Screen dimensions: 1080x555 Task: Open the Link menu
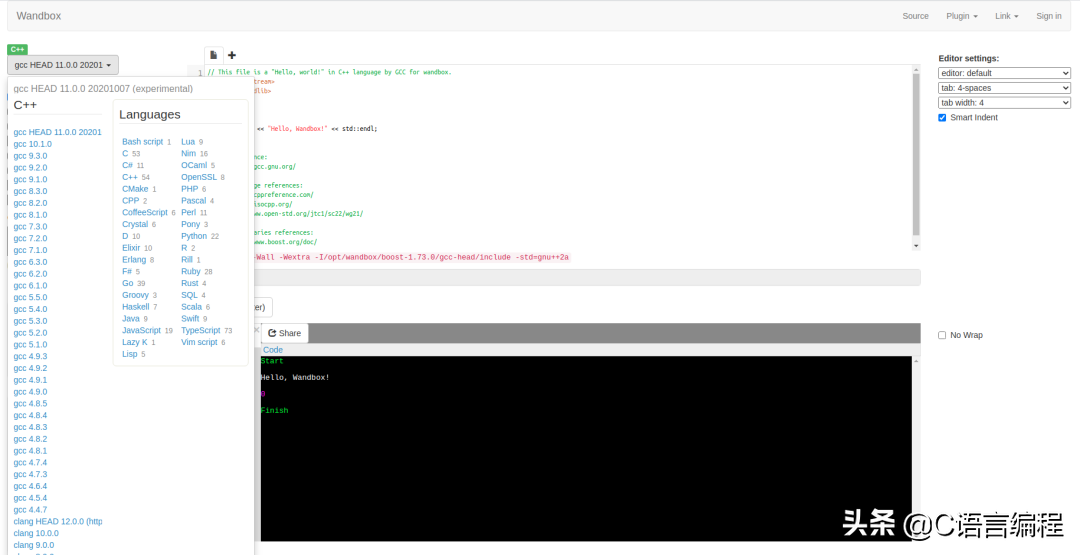1006,16
